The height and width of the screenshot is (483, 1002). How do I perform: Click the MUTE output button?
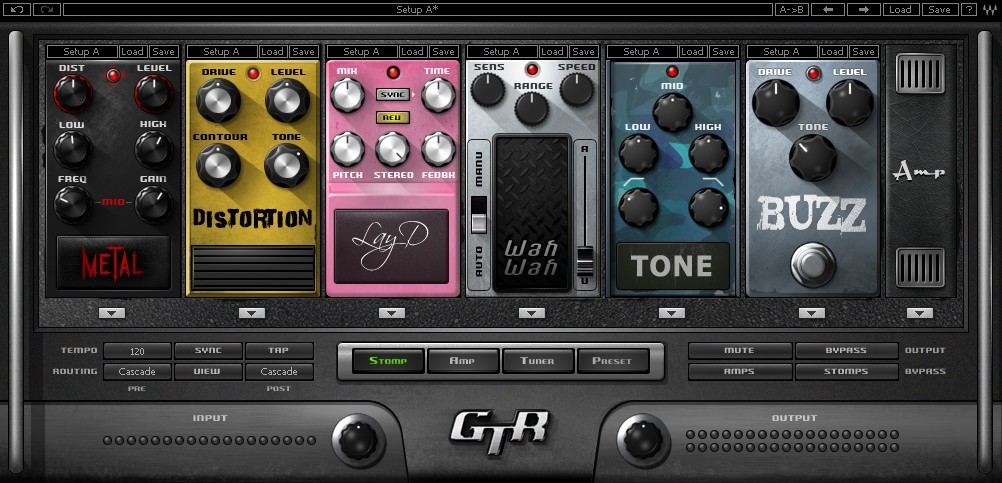739,351
